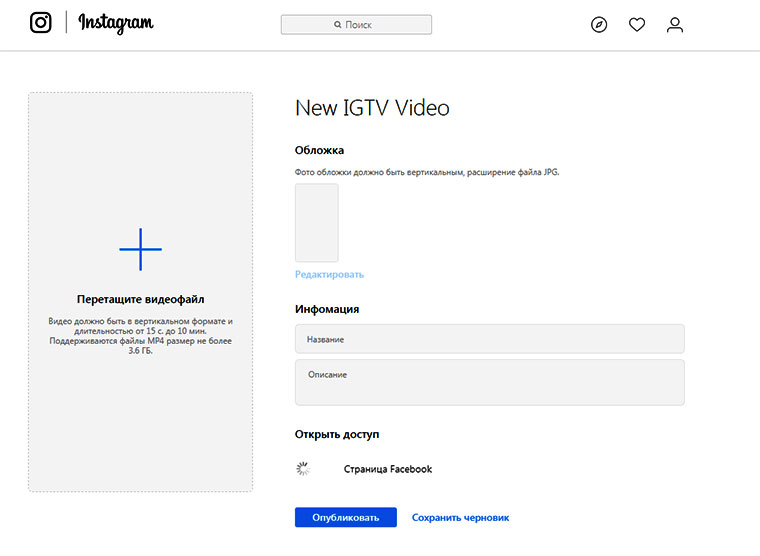Focus the Поиск search field
This screenshot has width=760, height=556.
(356, 25)
